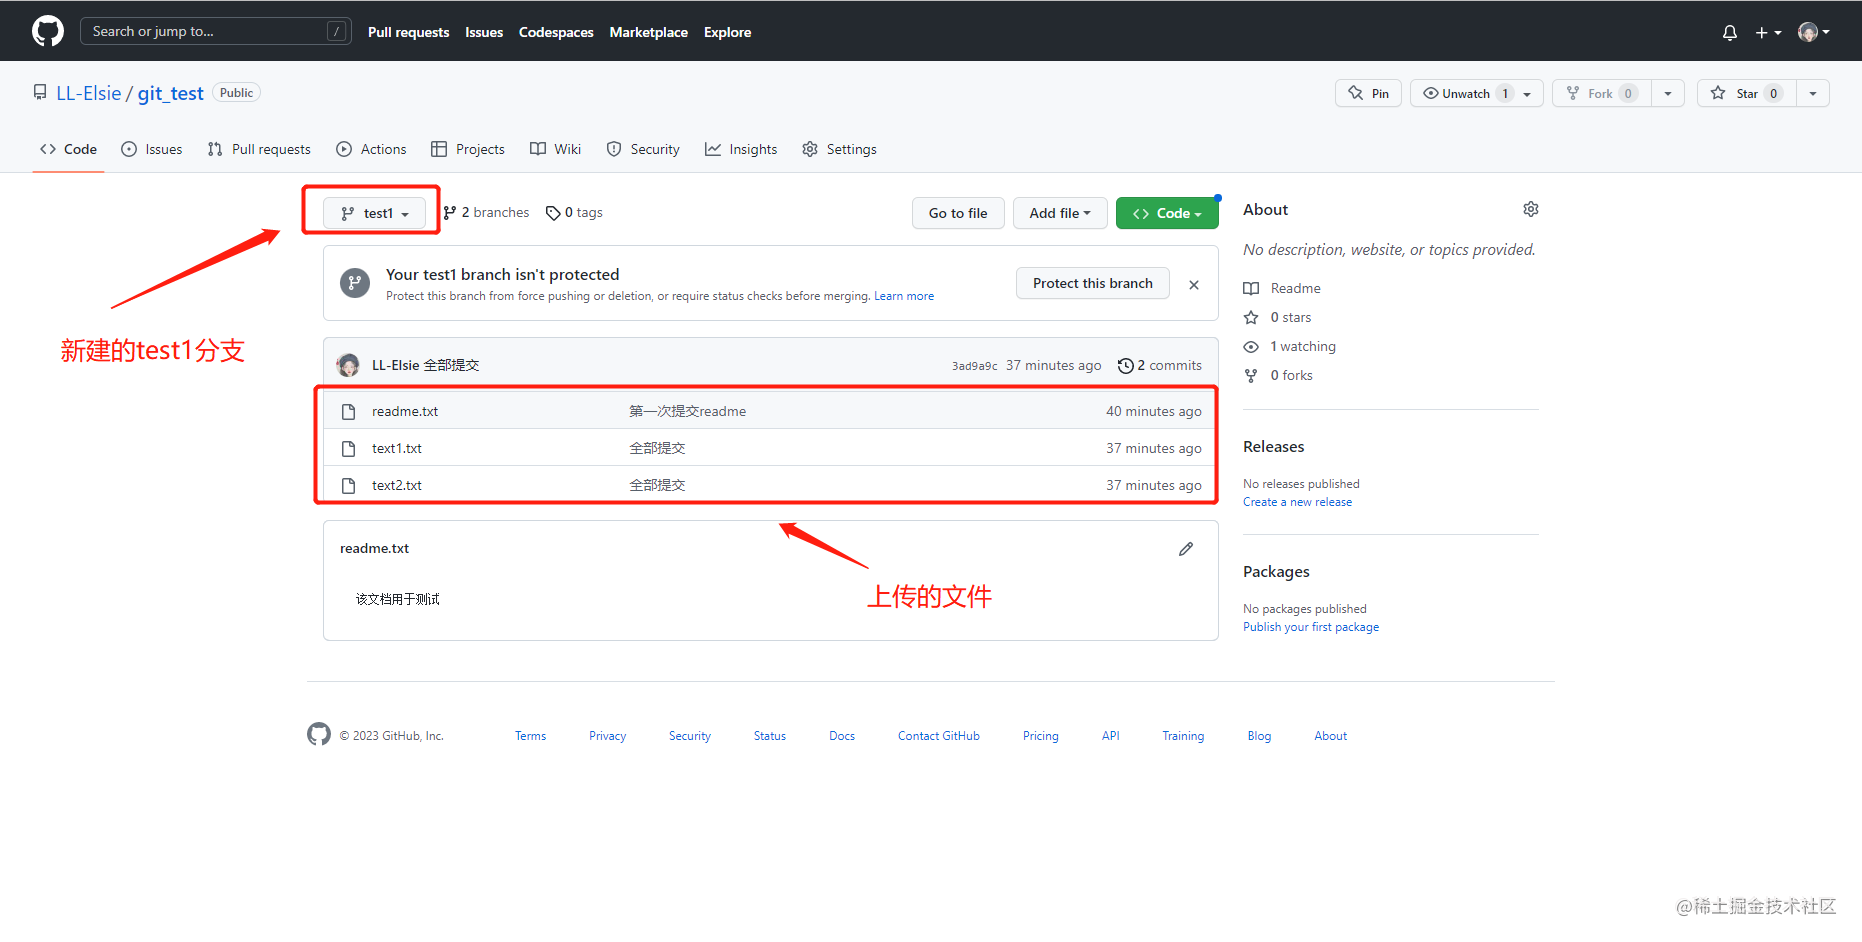Click the GitHub logo in the top corner
This screenshot has height=942, width=1862.
click(47, 31)
